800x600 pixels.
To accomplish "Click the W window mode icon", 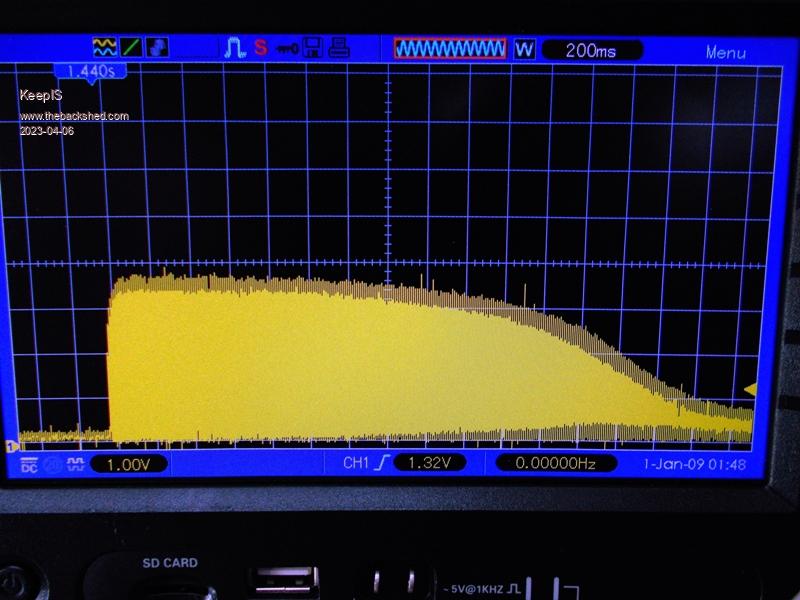I will (526, 48).
